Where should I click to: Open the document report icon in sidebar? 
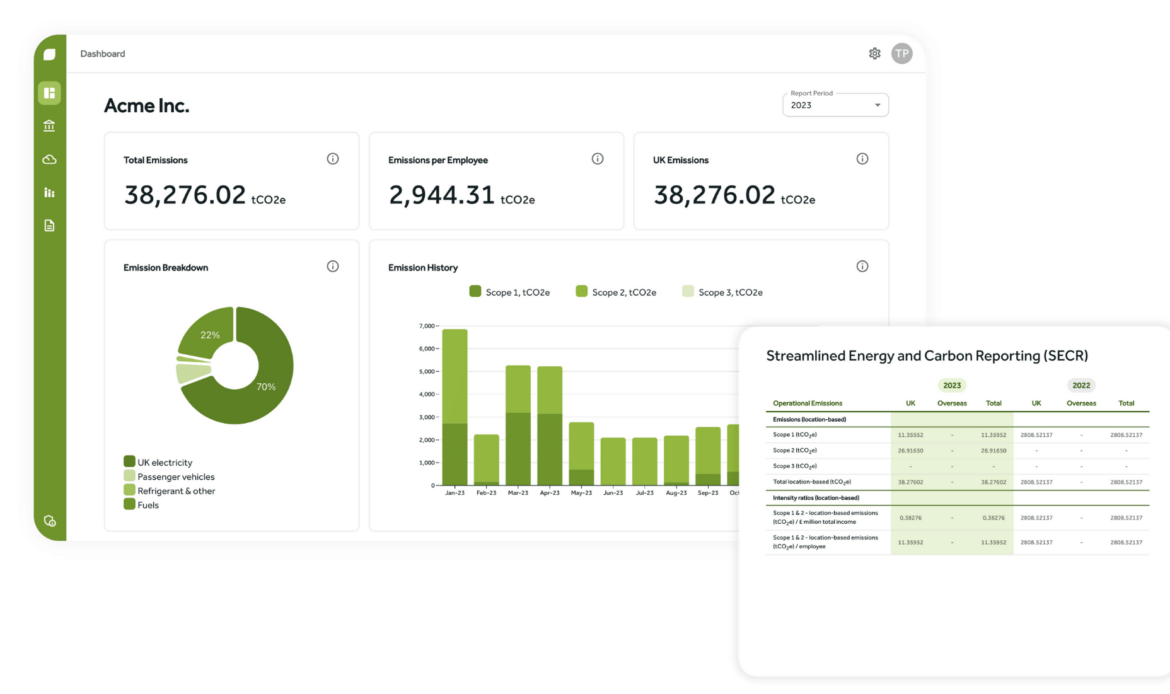coord(49,225)
